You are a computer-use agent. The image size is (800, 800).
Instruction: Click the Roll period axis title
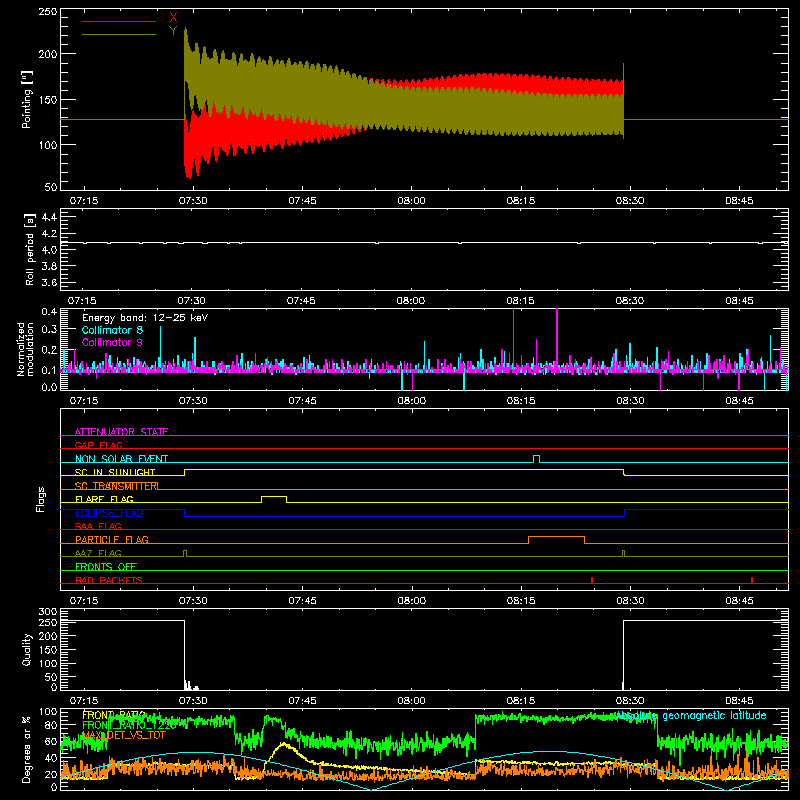(x=29, y=249)
